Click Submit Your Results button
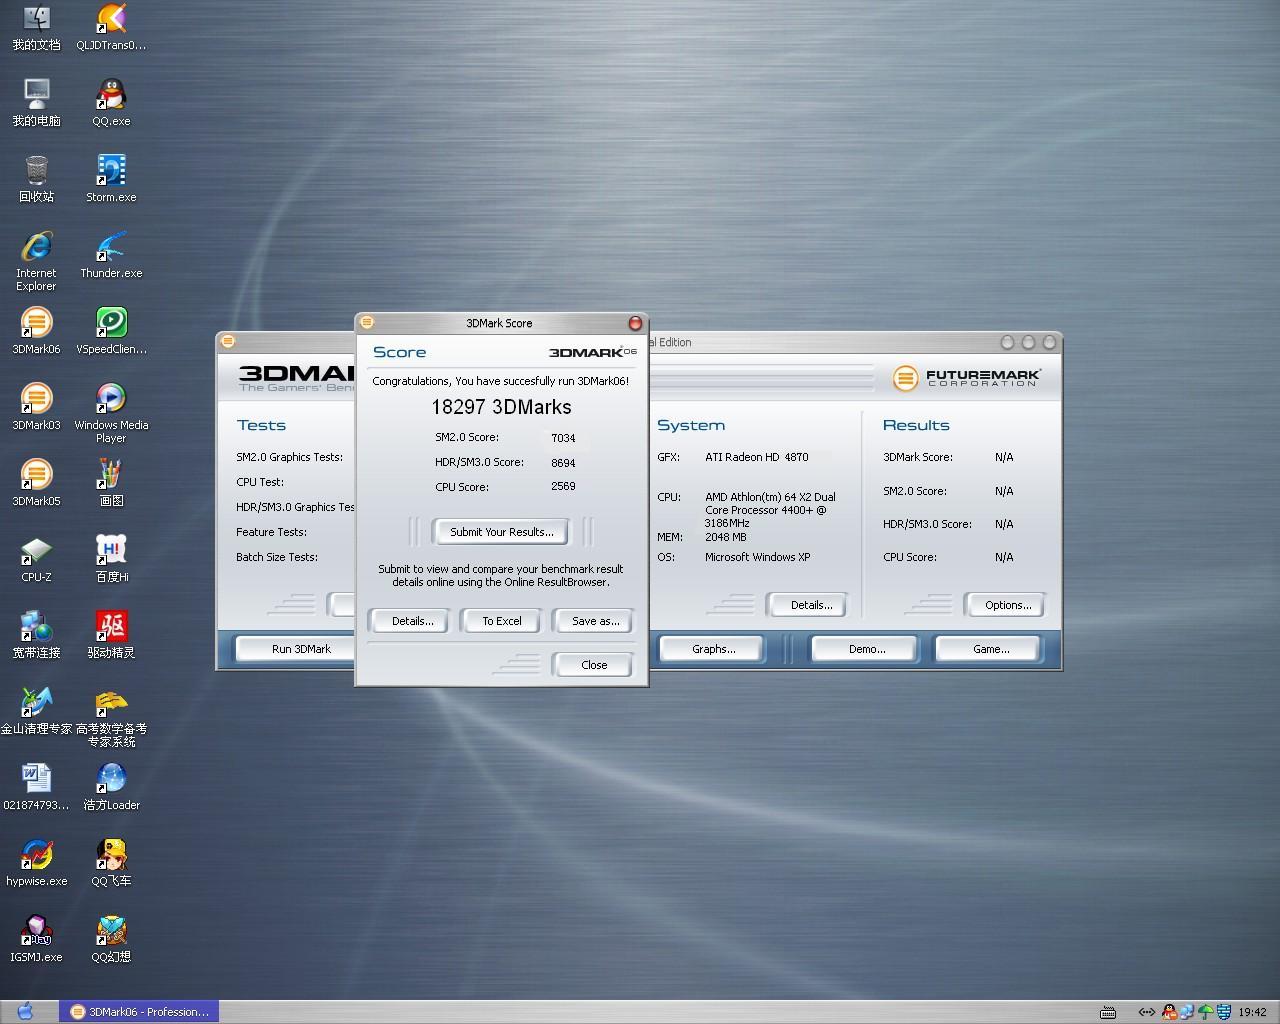This screenshot has width=1280, height=1024. (501, 532)
